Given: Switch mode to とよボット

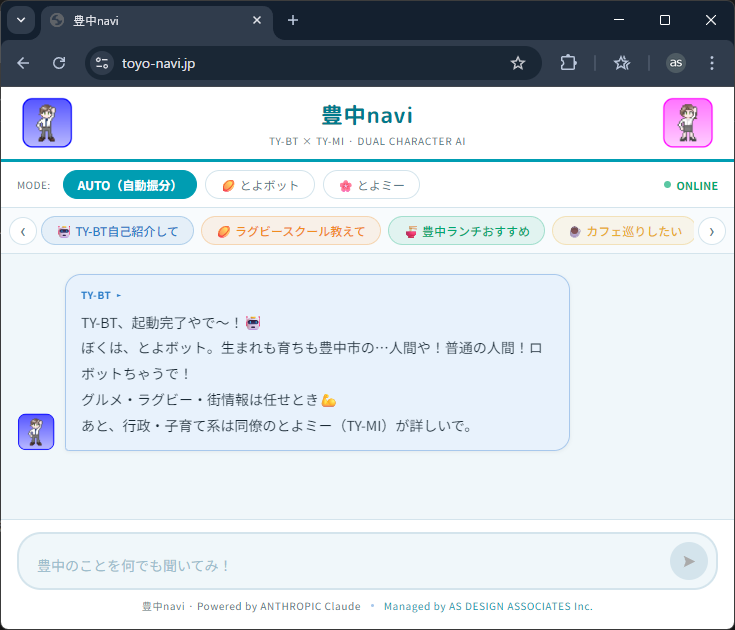Looking at the screenshot, I should [260, 185].
